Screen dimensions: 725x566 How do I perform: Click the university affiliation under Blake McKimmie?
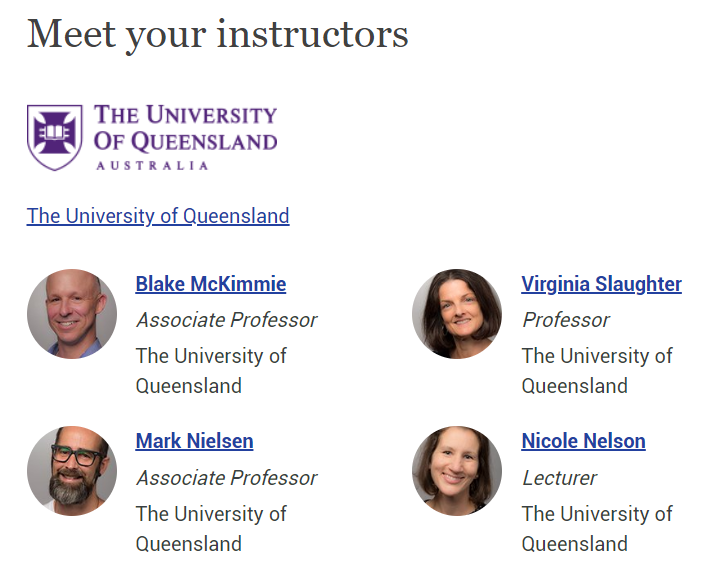211,371
